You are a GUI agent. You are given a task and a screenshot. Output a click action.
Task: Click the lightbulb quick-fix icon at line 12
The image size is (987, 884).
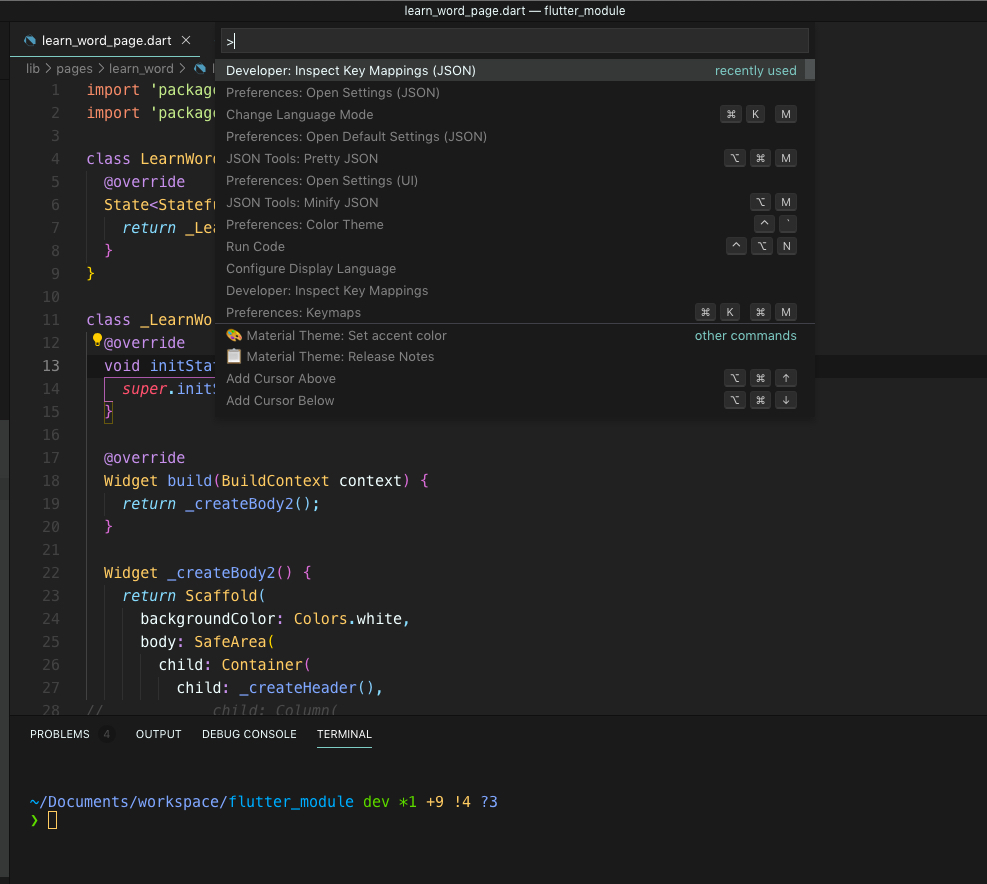(97, 340)
